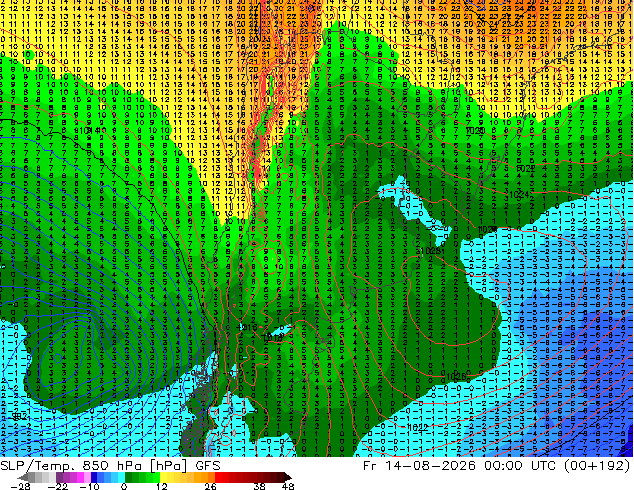634x490 pixels.
Task: Click the '38' color scale label
Action: tap(259, 486)
